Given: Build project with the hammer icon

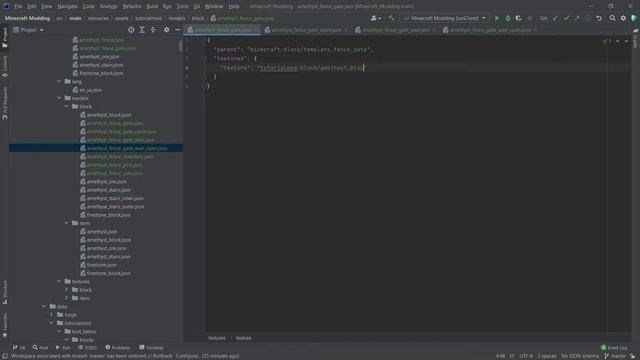Looking at the screenshot, I should 391,18.
